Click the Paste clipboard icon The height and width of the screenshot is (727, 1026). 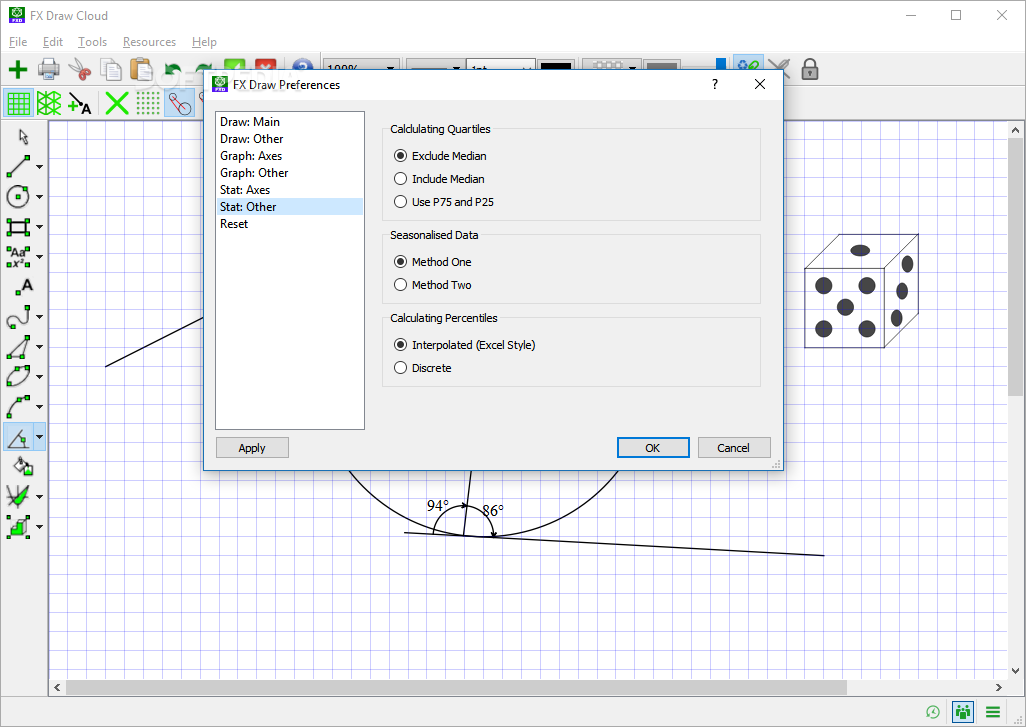point(141,69)
